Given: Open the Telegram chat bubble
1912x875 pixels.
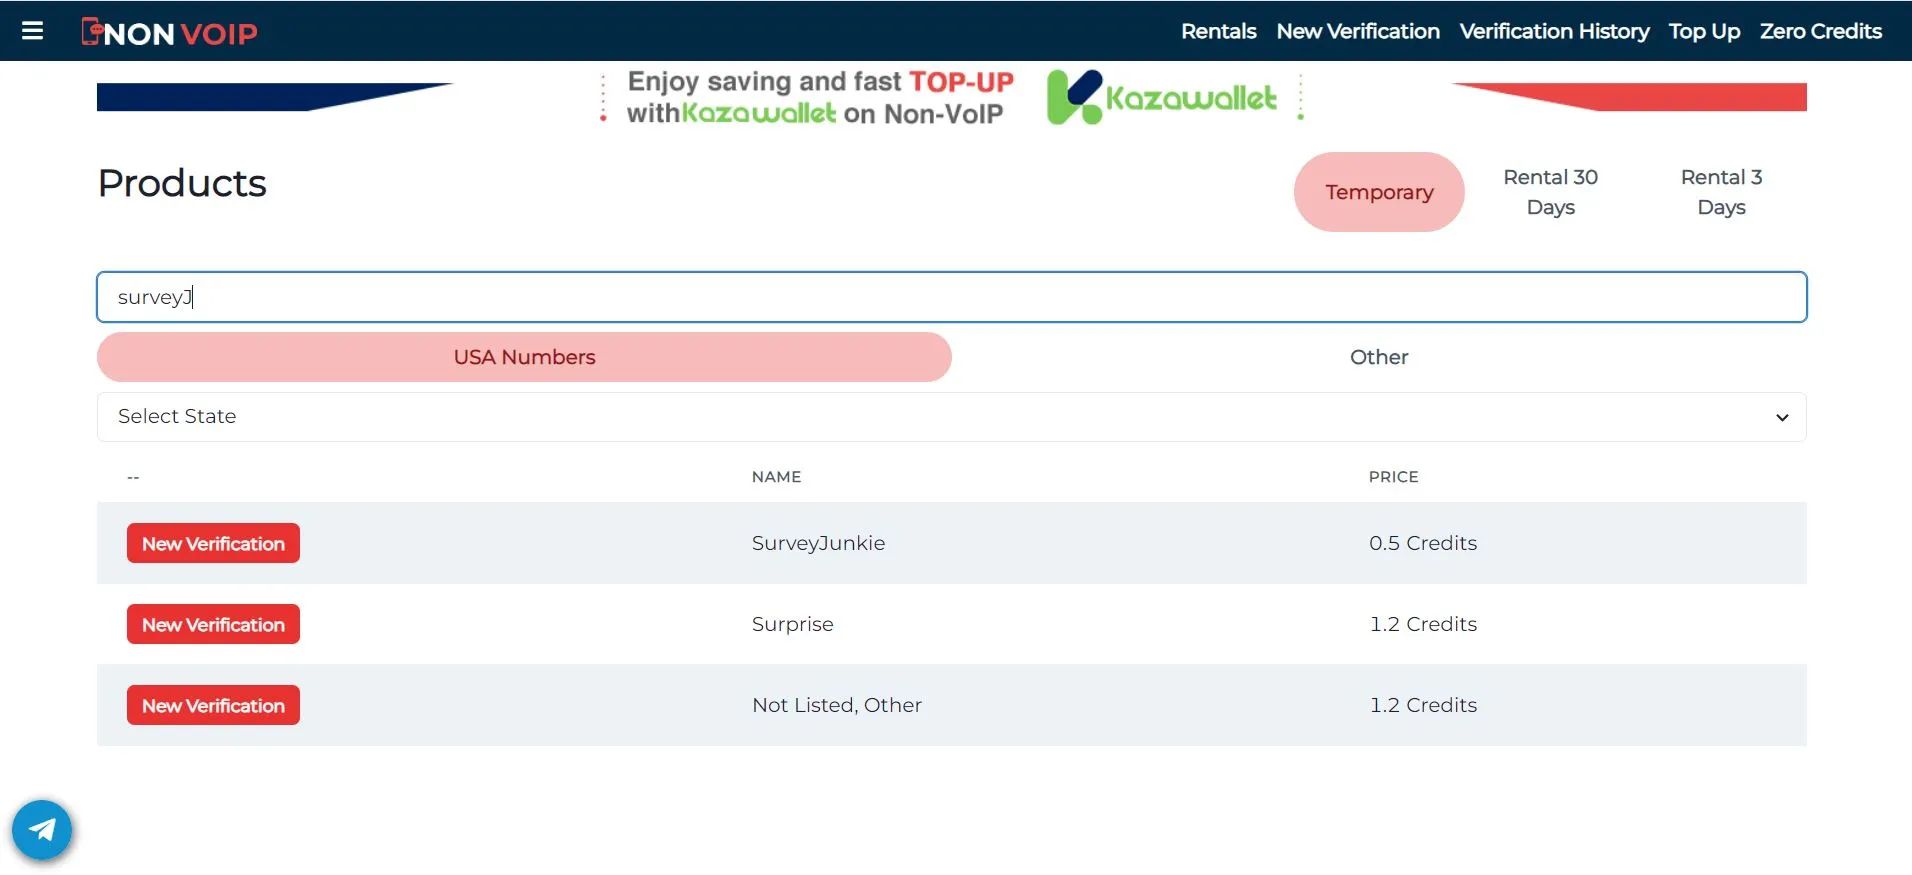Looking at the screenshot, I should tap(42, 829).
